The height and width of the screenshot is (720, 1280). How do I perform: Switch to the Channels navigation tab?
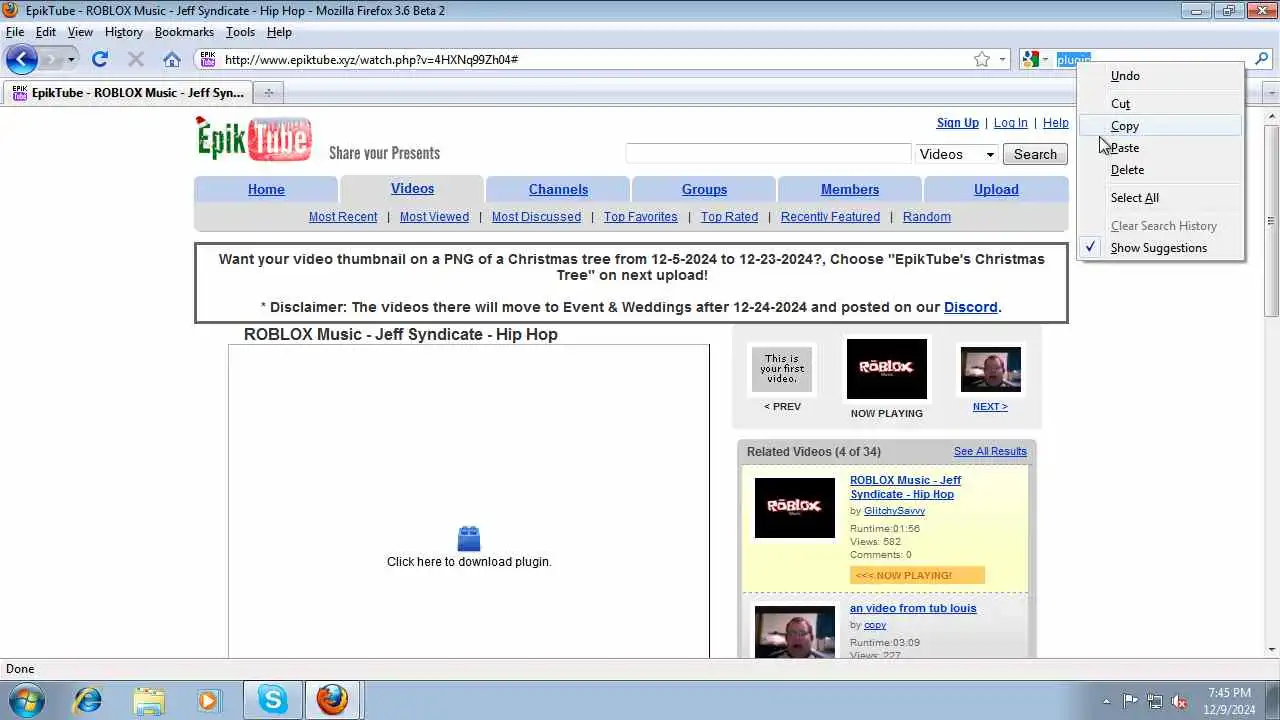[558, 189]
